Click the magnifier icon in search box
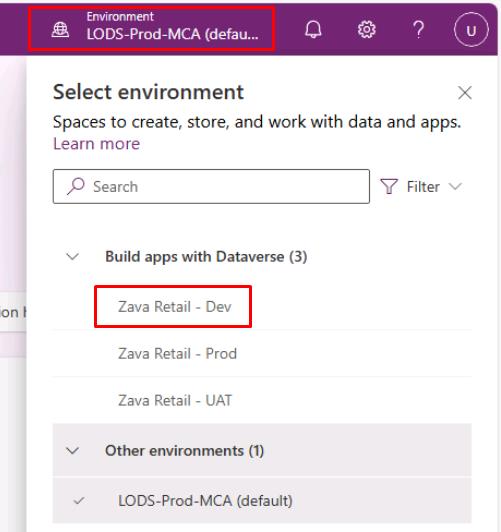Viewport: 501px width, 532px height. (75, 186)
